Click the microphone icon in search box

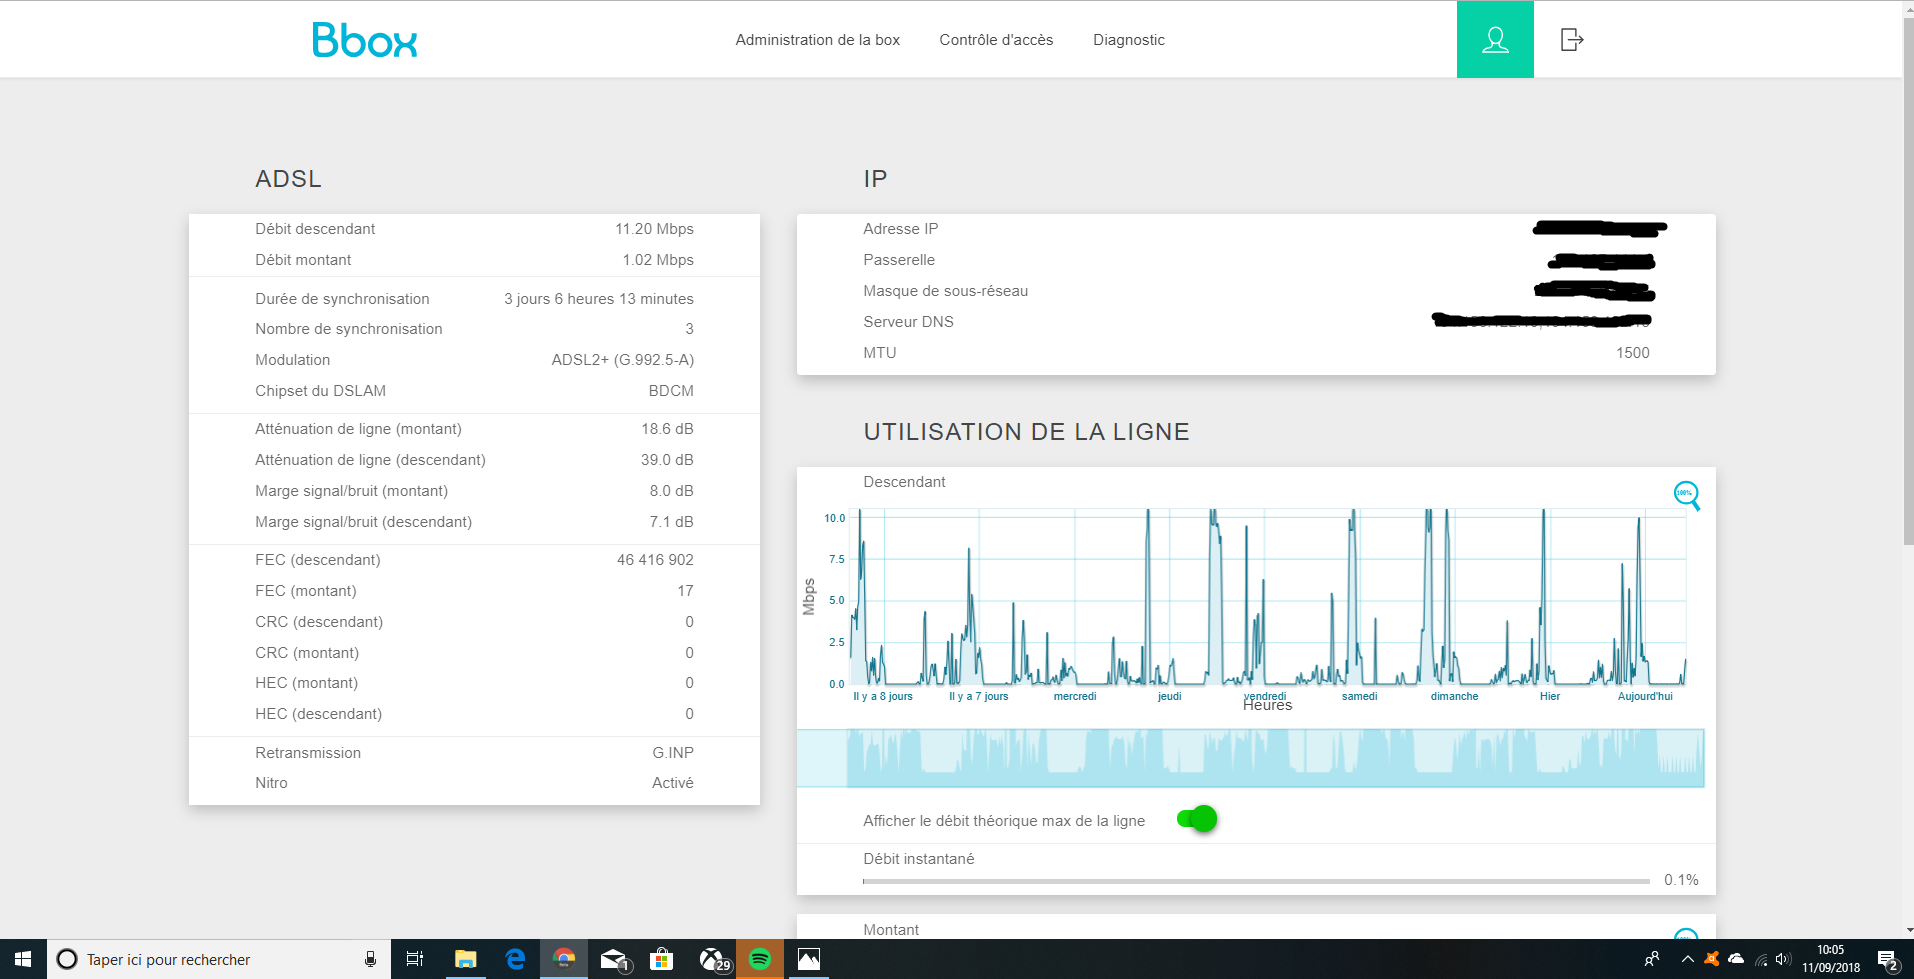[x=370, y=959]
